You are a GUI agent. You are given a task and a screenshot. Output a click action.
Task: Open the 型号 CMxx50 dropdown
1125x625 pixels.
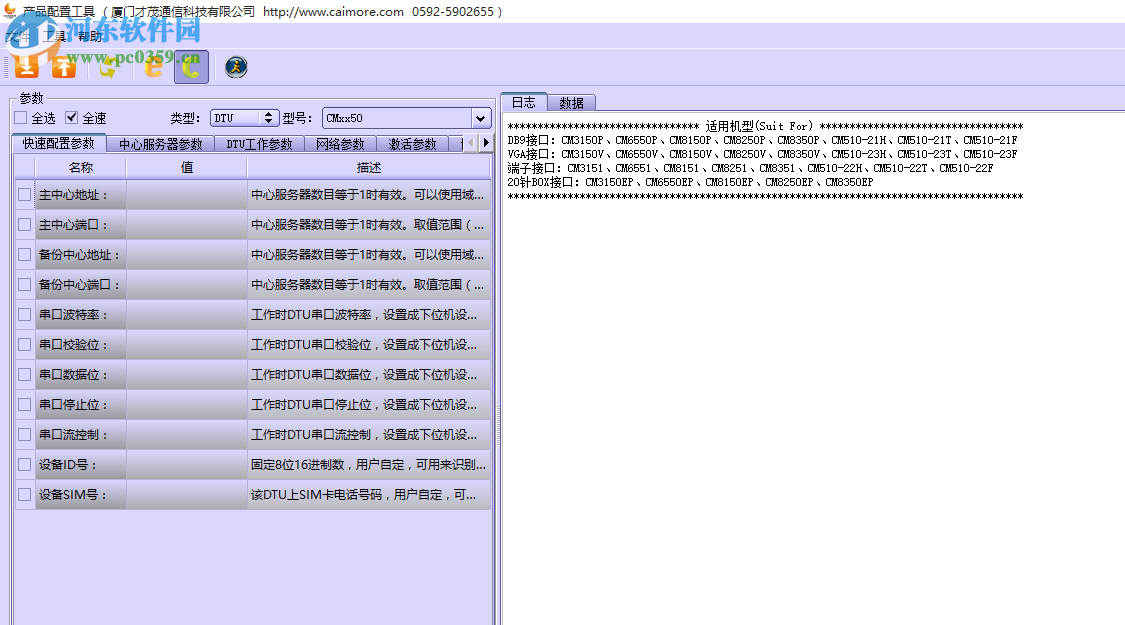(481, 117)
